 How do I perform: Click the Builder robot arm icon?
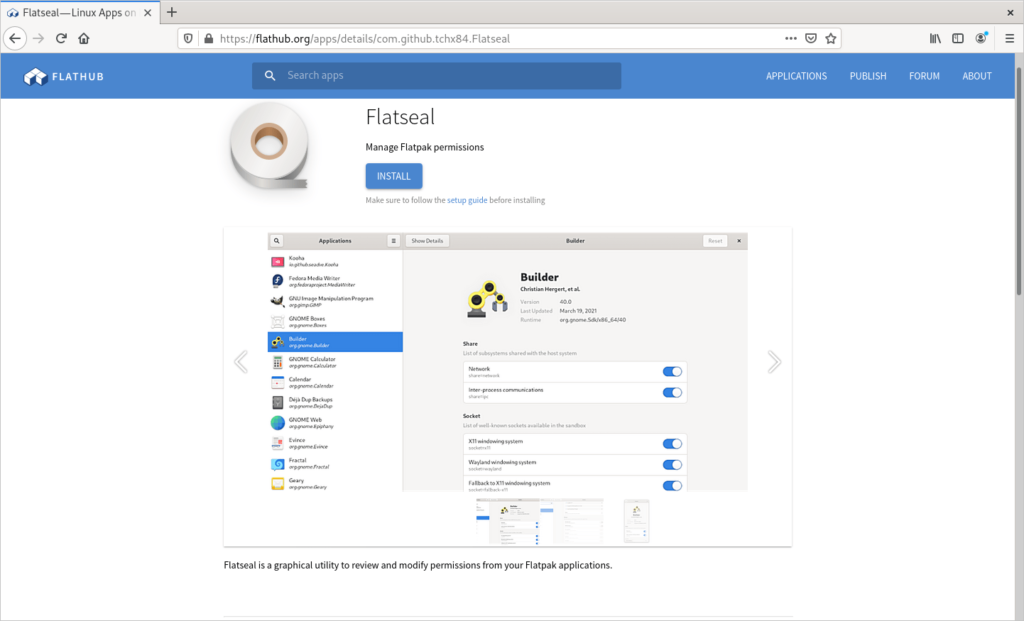(x=487, y=300)
